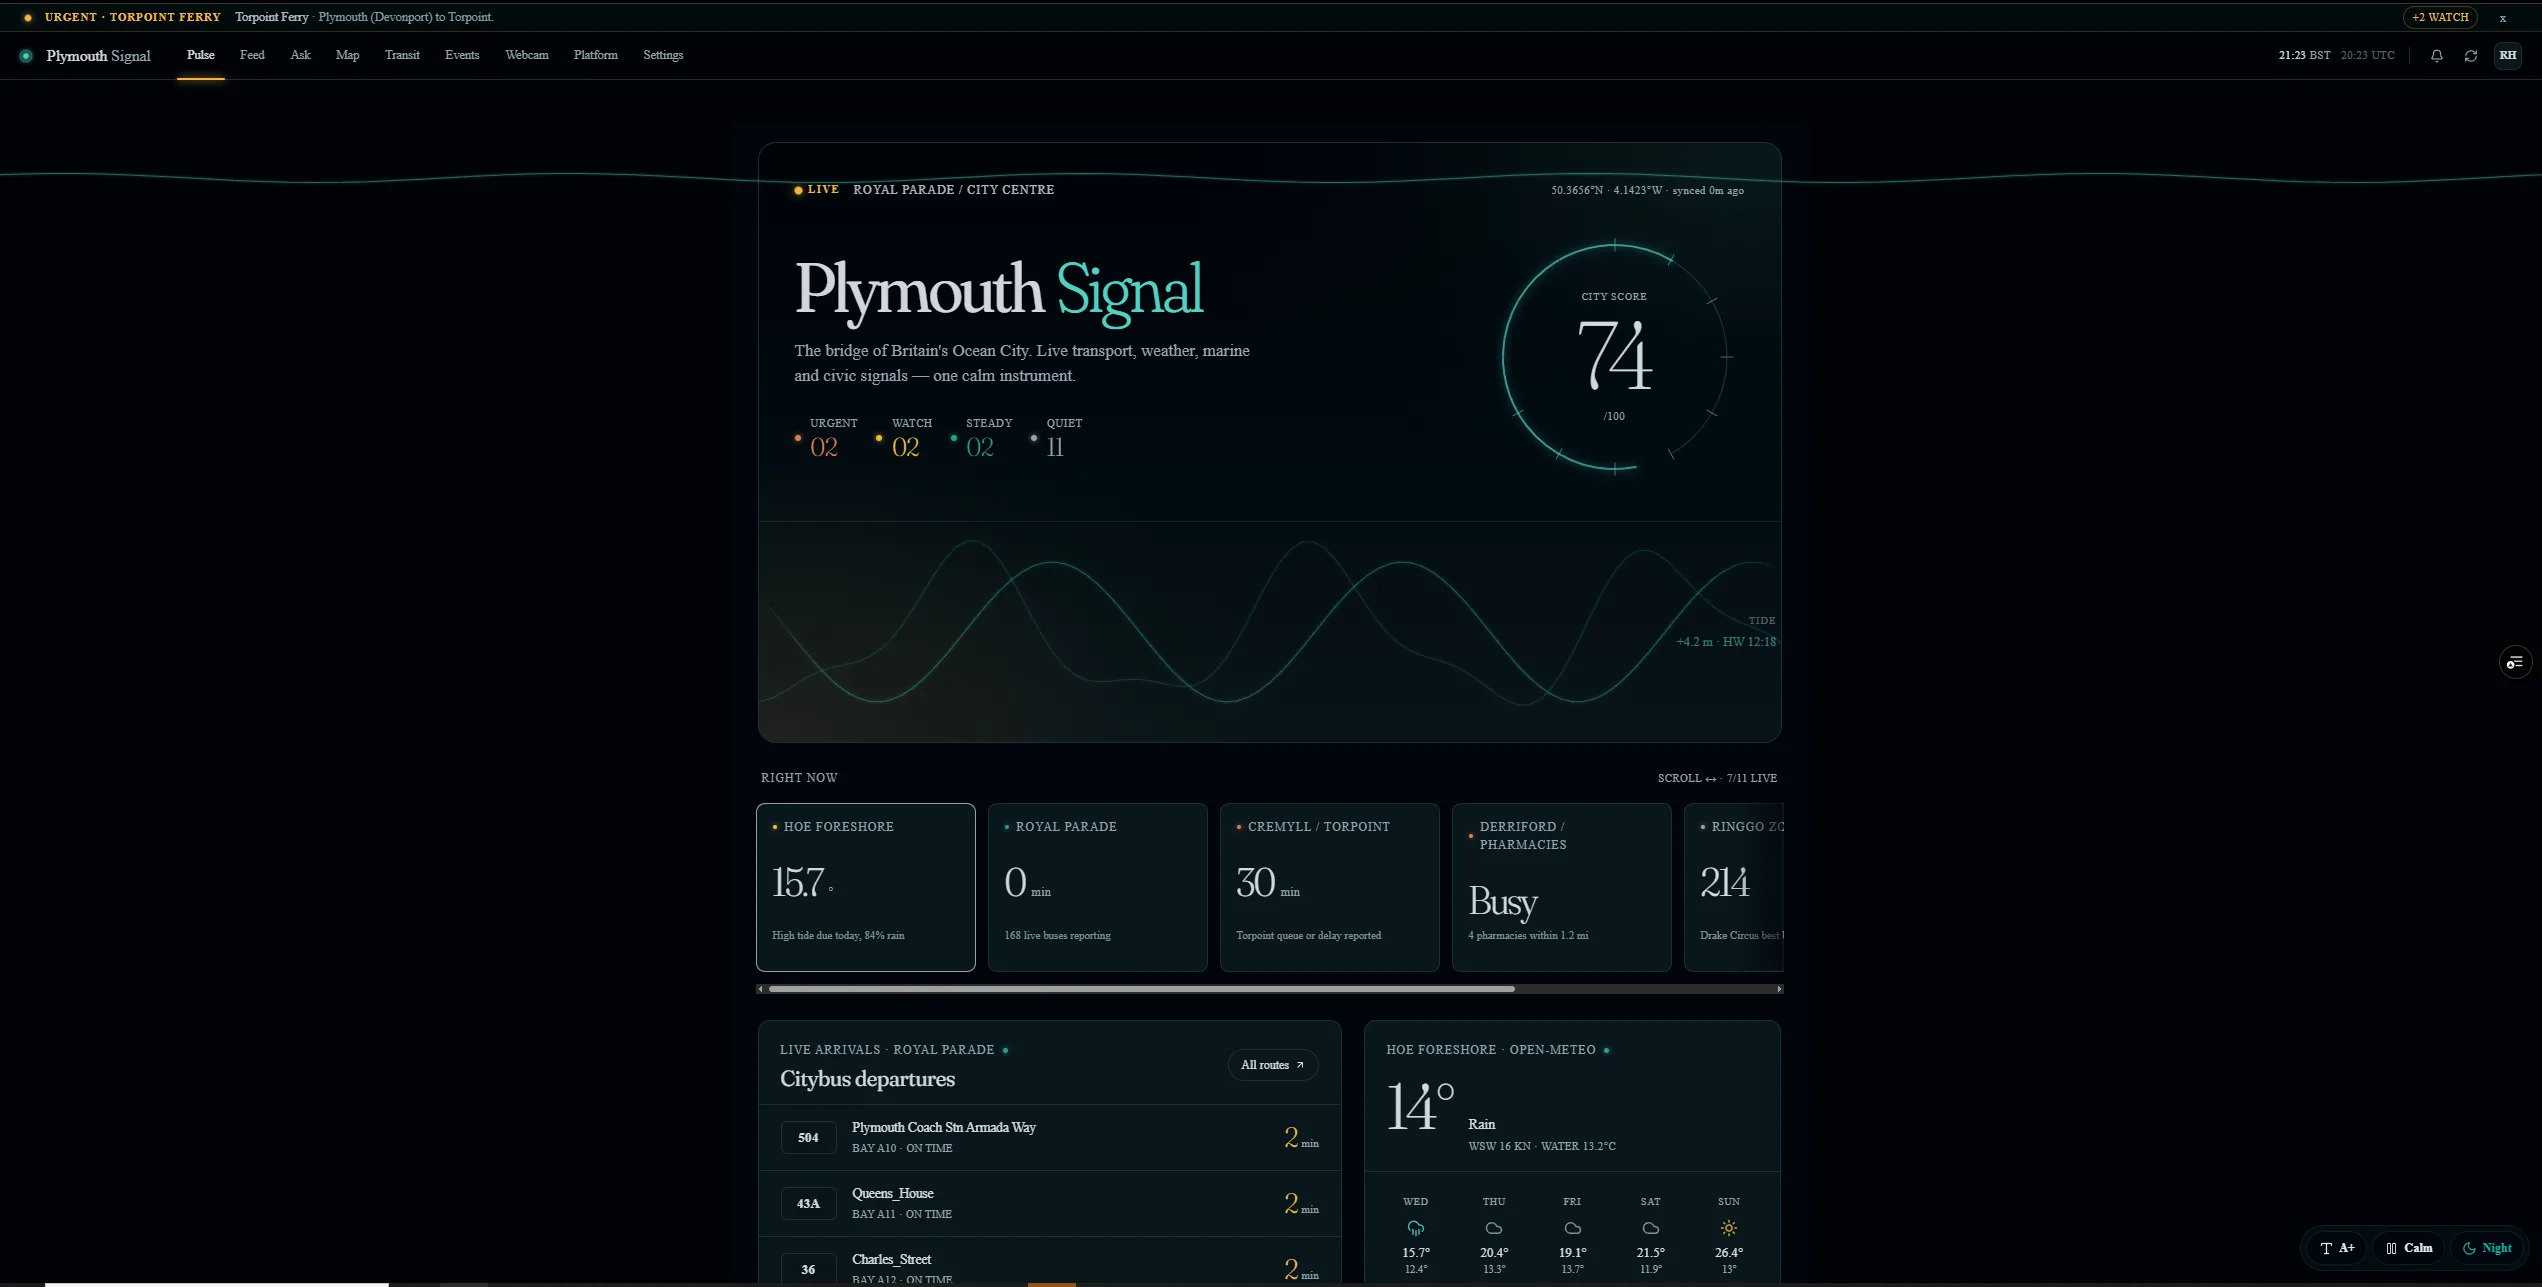Open the 36 Charles_Street departure row
This screenshot has height=1287, width=2542.
(x=1049, y=1262)
